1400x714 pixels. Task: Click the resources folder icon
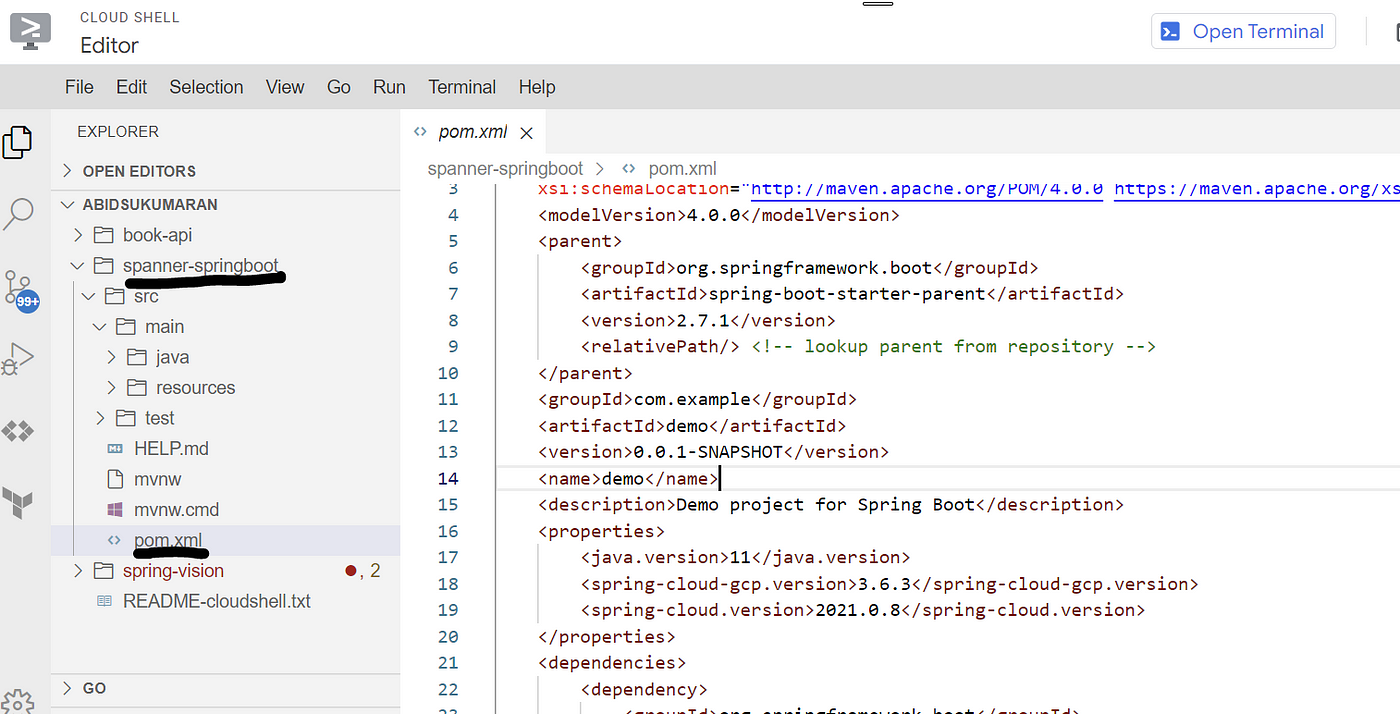(137, 387)
